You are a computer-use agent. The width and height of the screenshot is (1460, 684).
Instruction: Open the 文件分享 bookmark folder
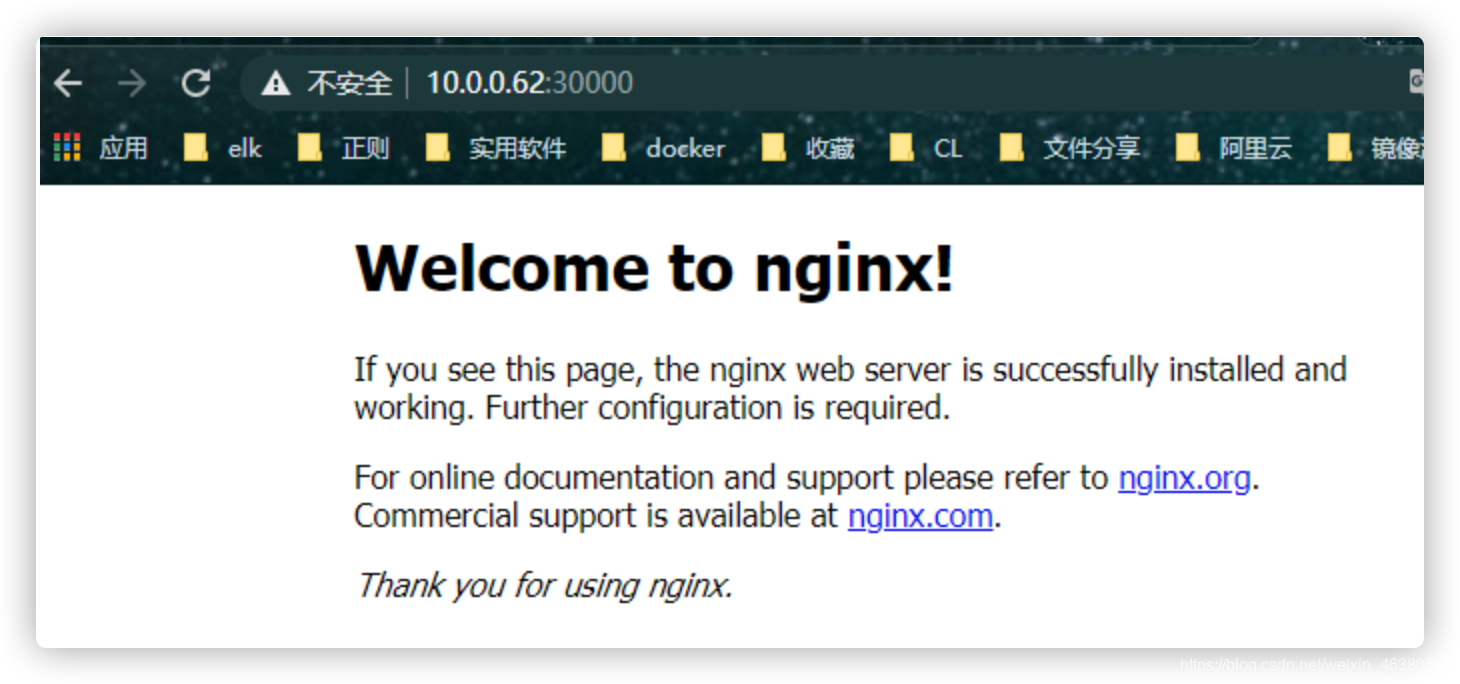[1069, 148]
